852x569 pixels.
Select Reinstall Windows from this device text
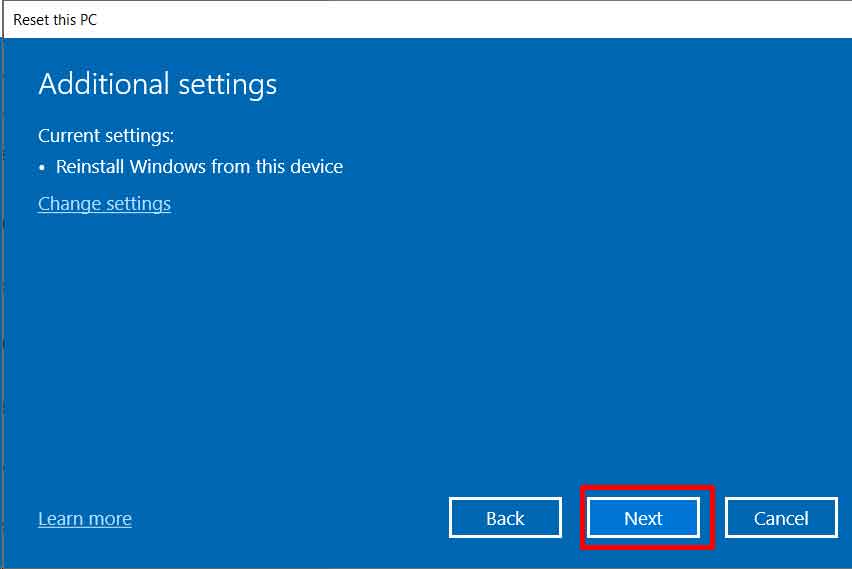[199, 166]
